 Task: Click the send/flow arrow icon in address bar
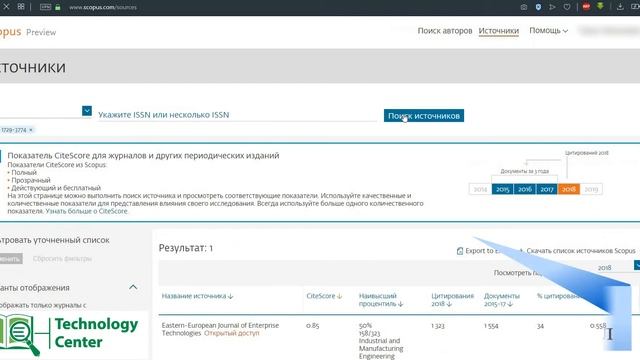click(552, 7)
